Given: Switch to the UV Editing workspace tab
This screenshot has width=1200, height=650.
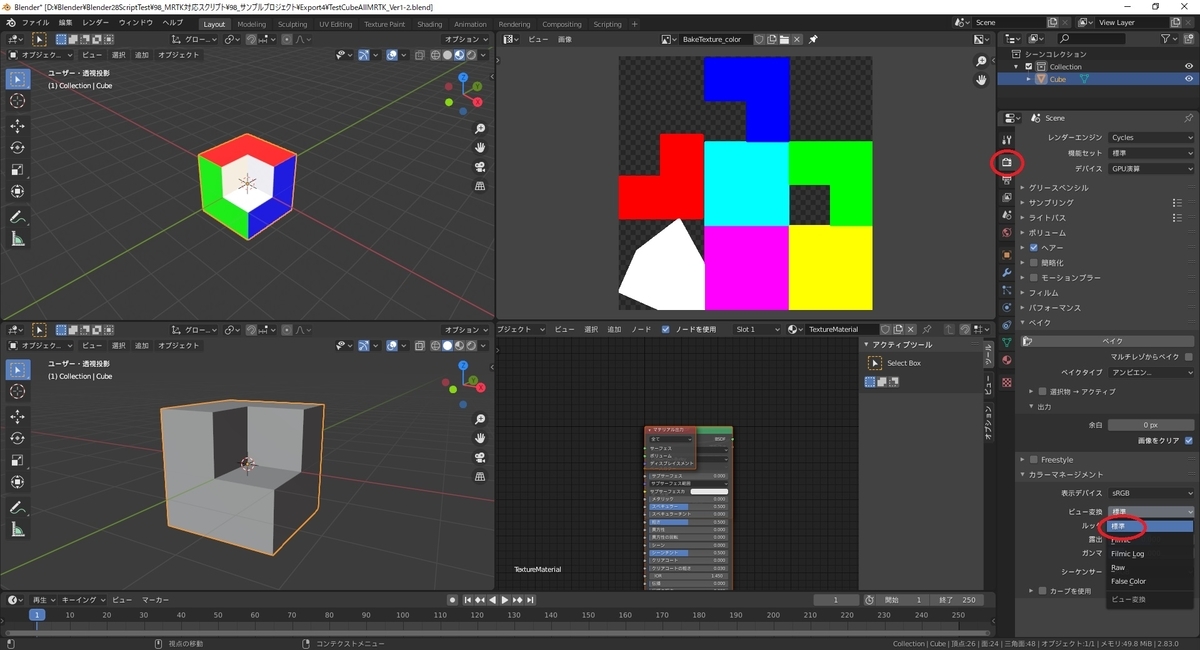Looking at the screenshot, I should [335, 24].
